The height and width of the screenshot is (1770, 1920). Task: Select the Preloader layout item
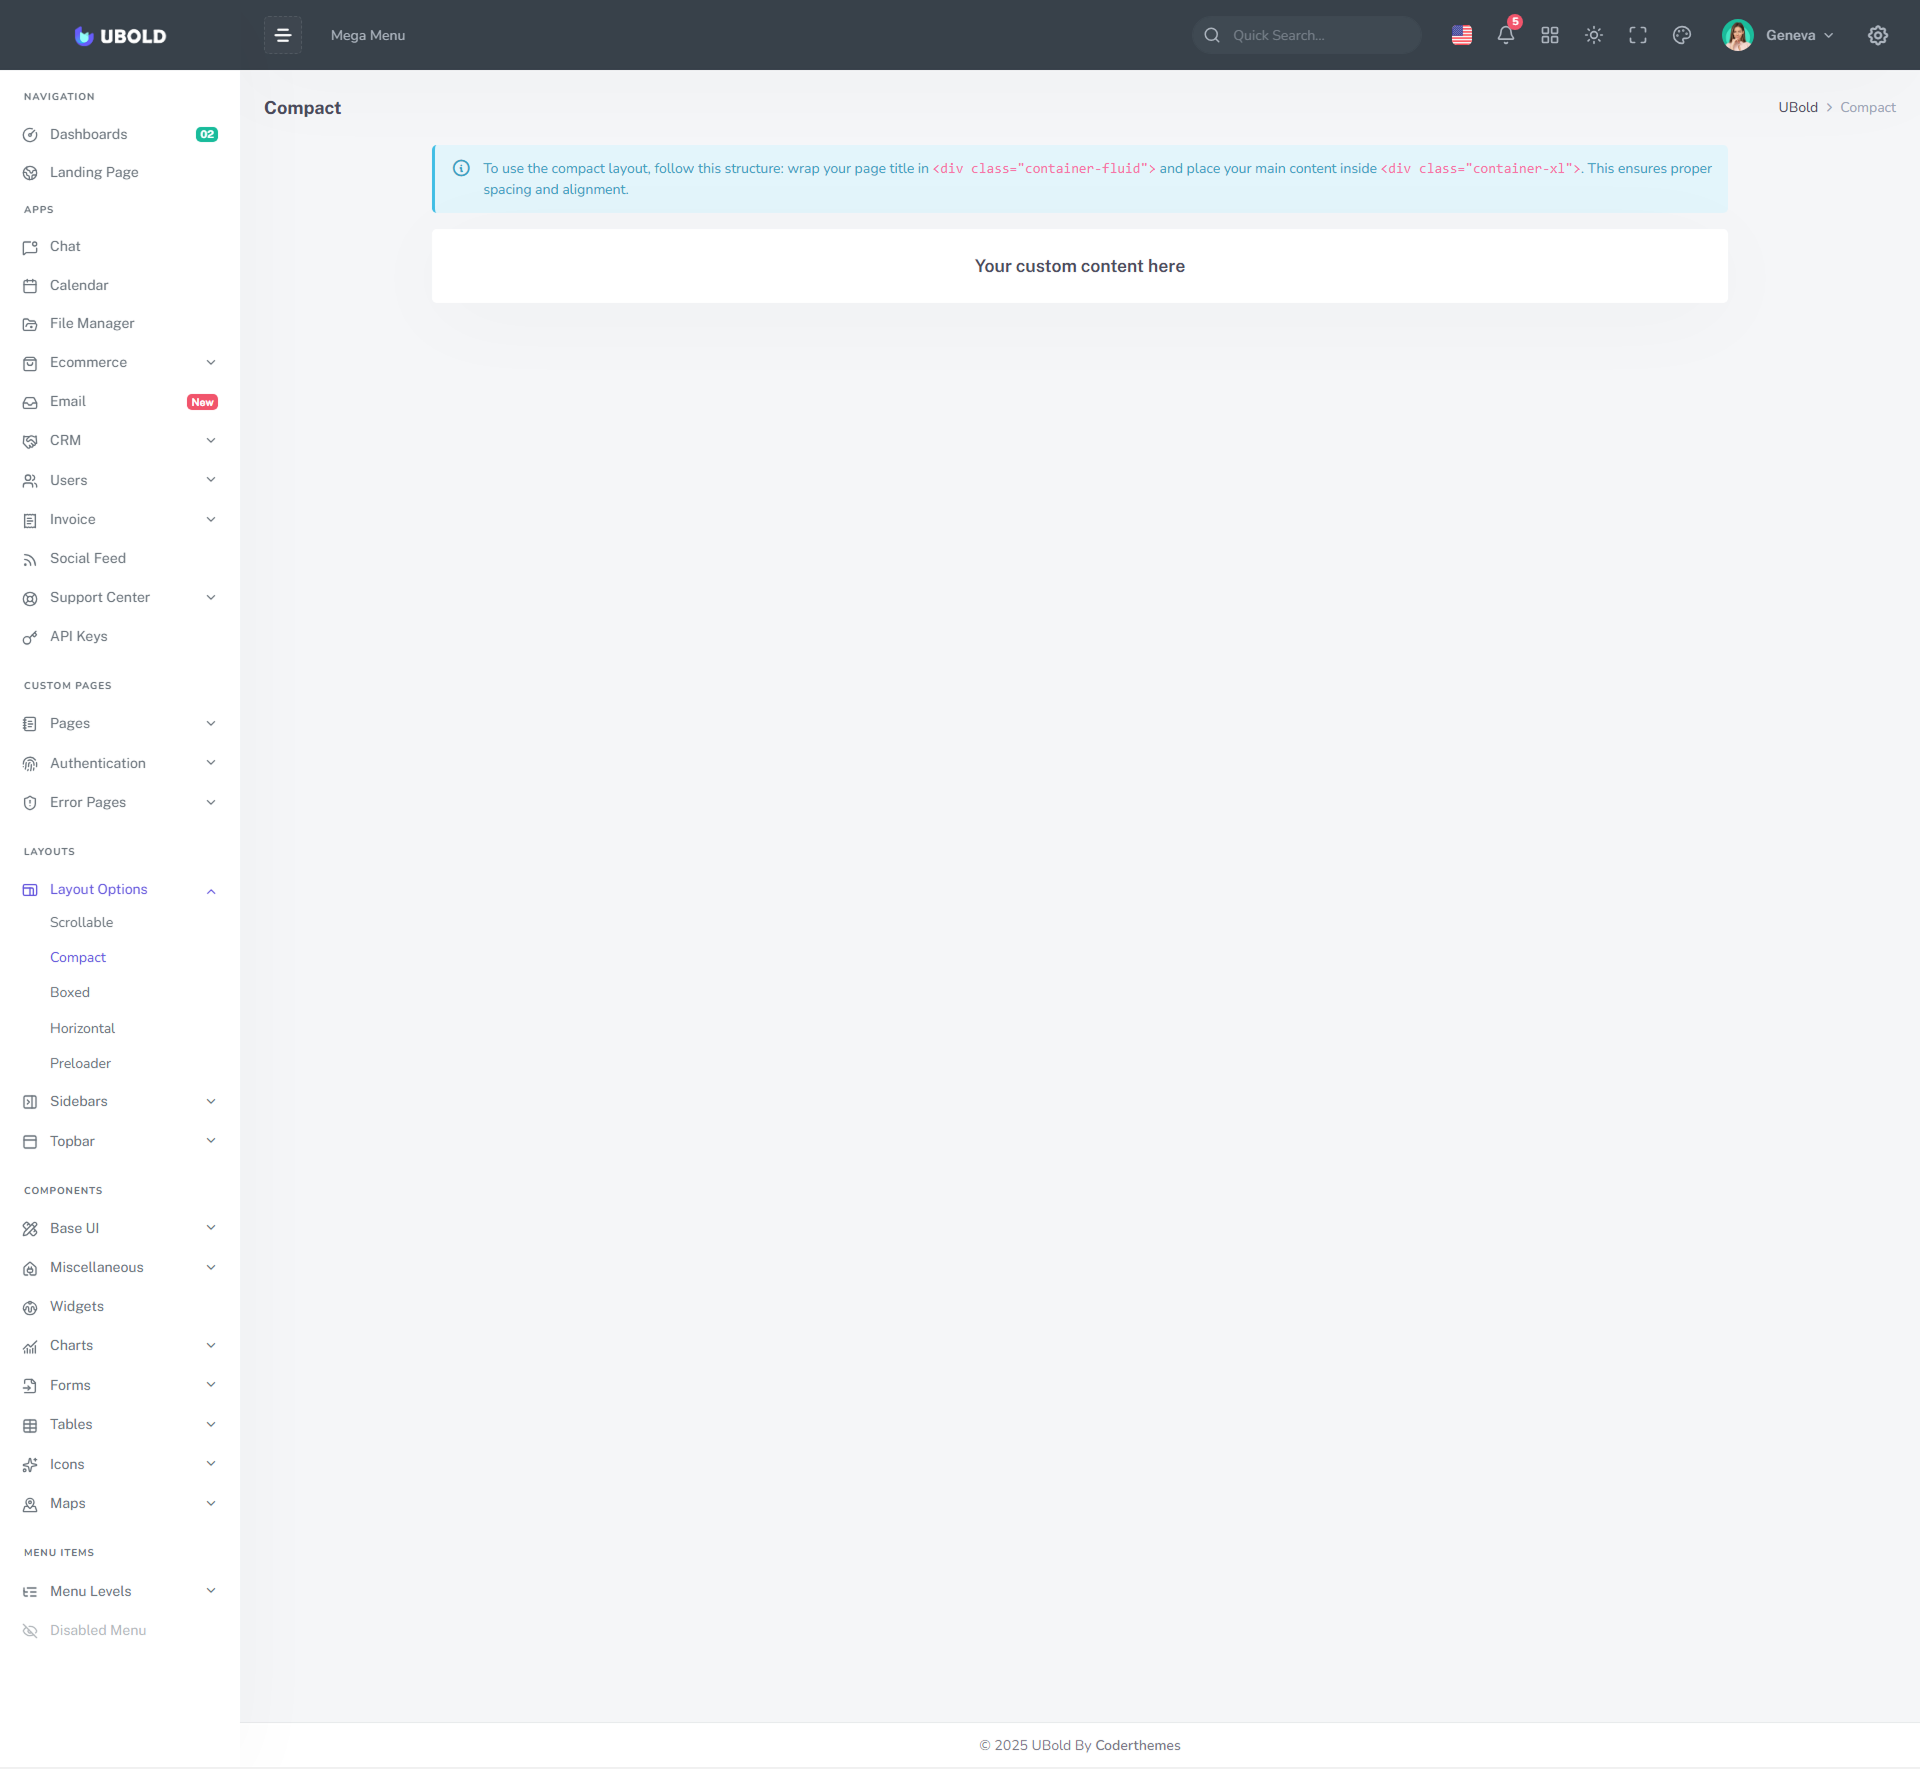[80, 1063]
